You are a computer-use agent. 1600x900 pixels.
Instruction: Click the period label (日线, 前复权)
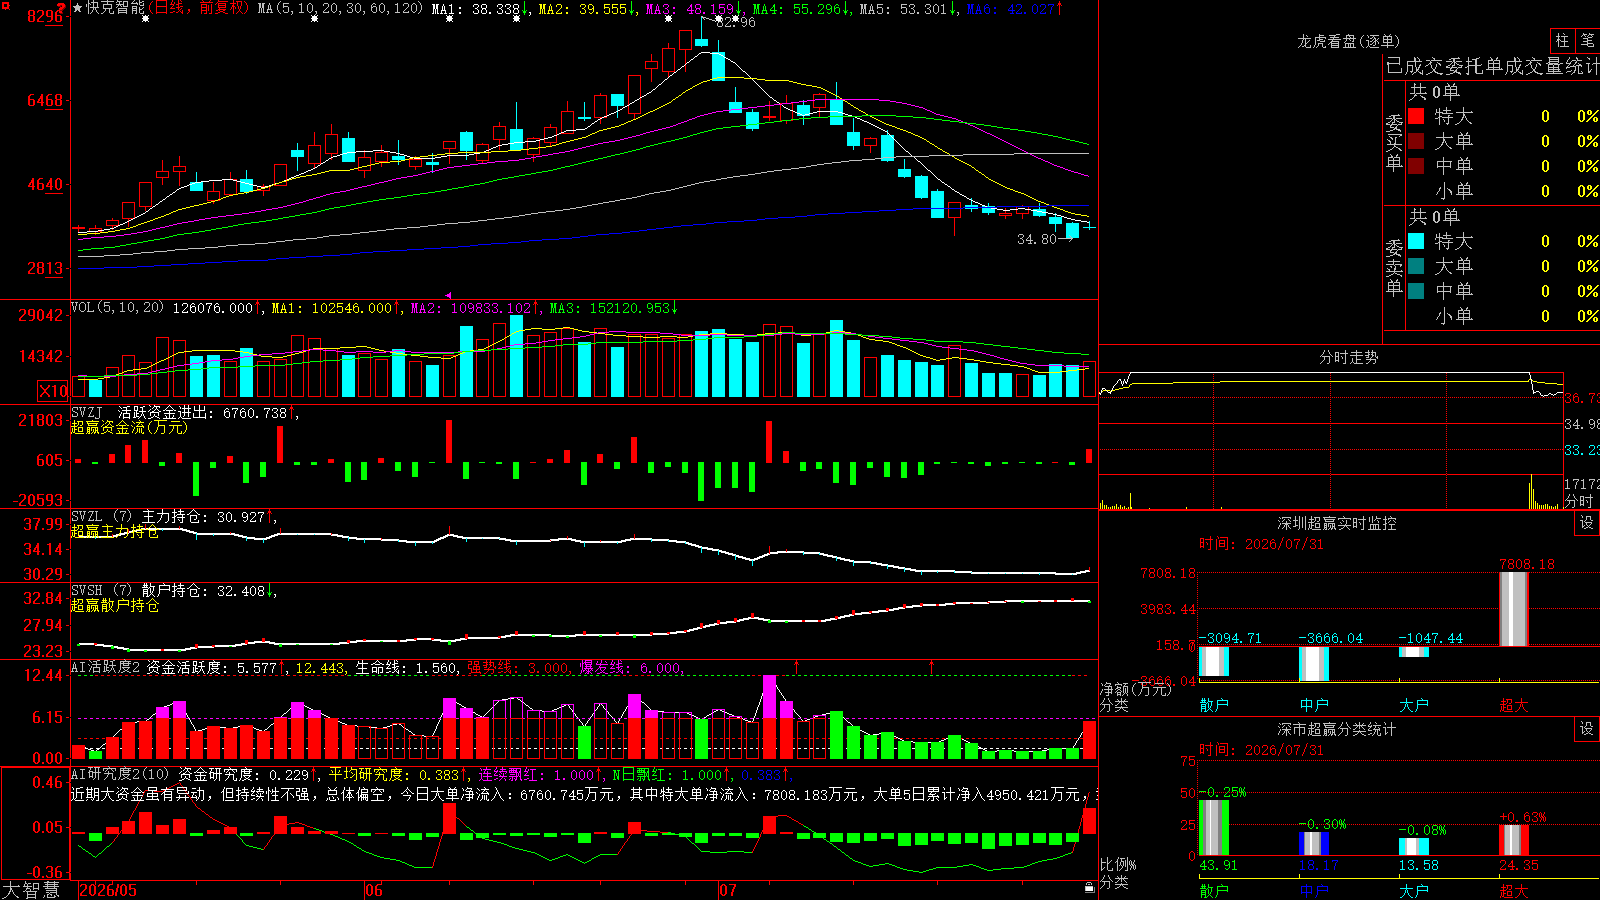199,8
